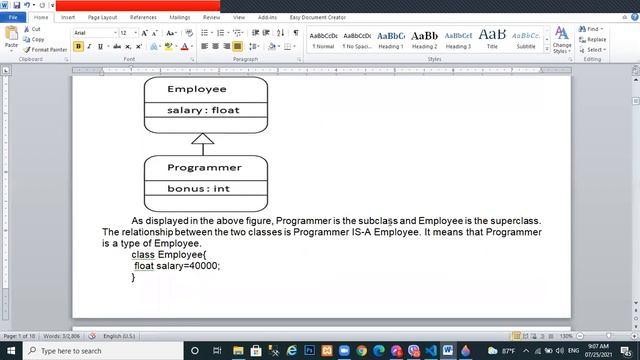The width and height of the screenshot is (640, 360).
Task: Click the Undo icon in title bar
Action: click(27, 5)
